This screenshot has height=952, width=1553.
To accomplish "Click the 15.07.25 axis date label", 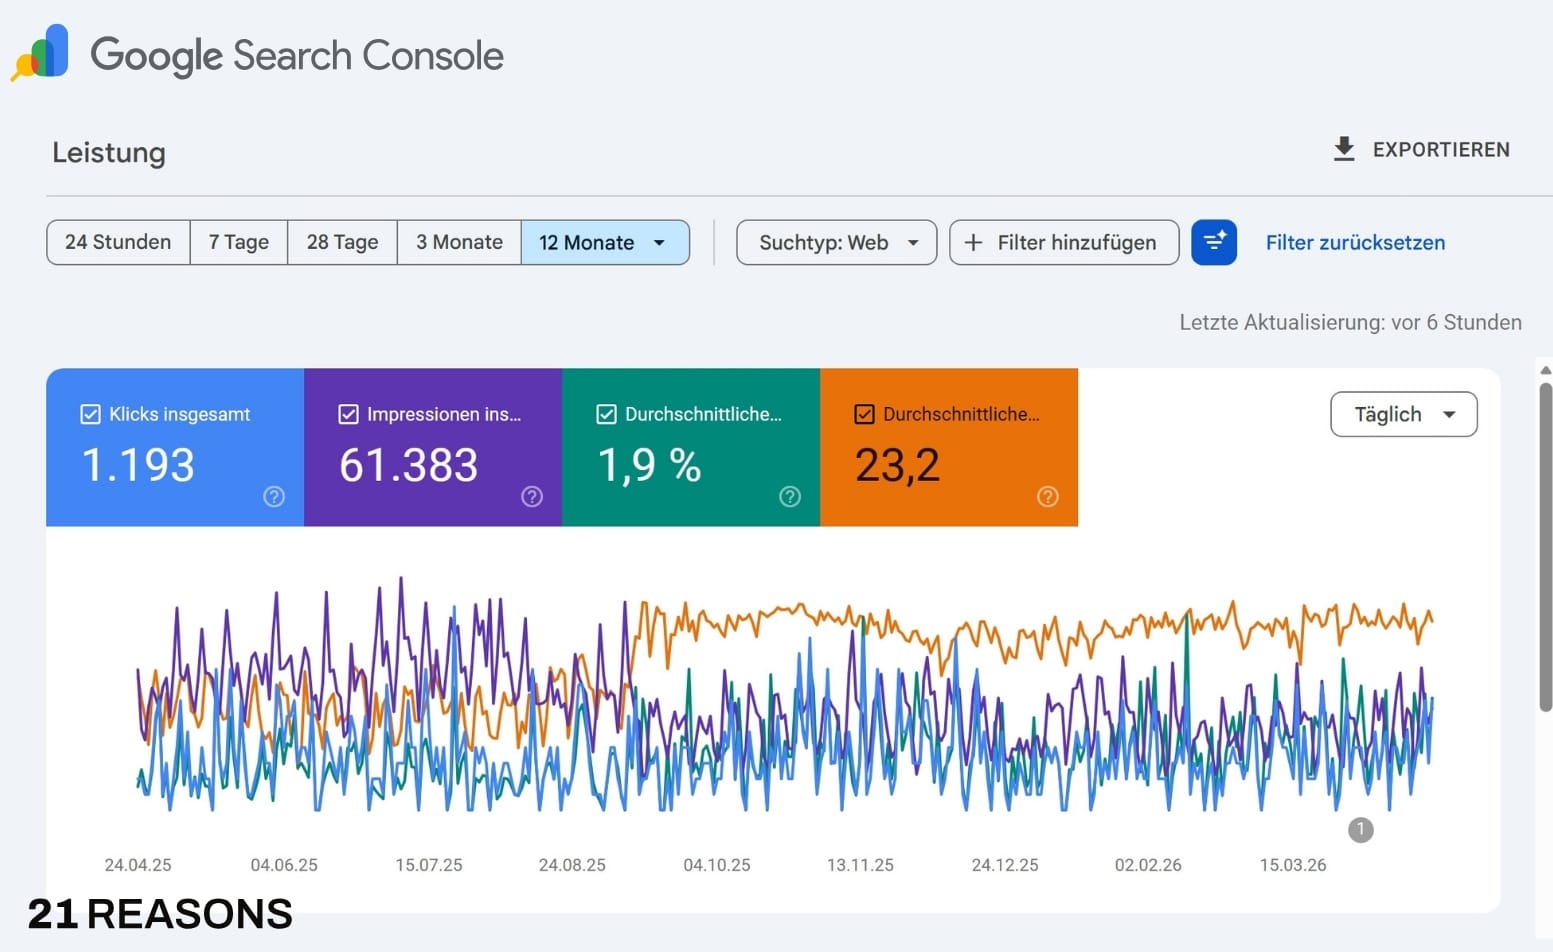I will [429, 865].
